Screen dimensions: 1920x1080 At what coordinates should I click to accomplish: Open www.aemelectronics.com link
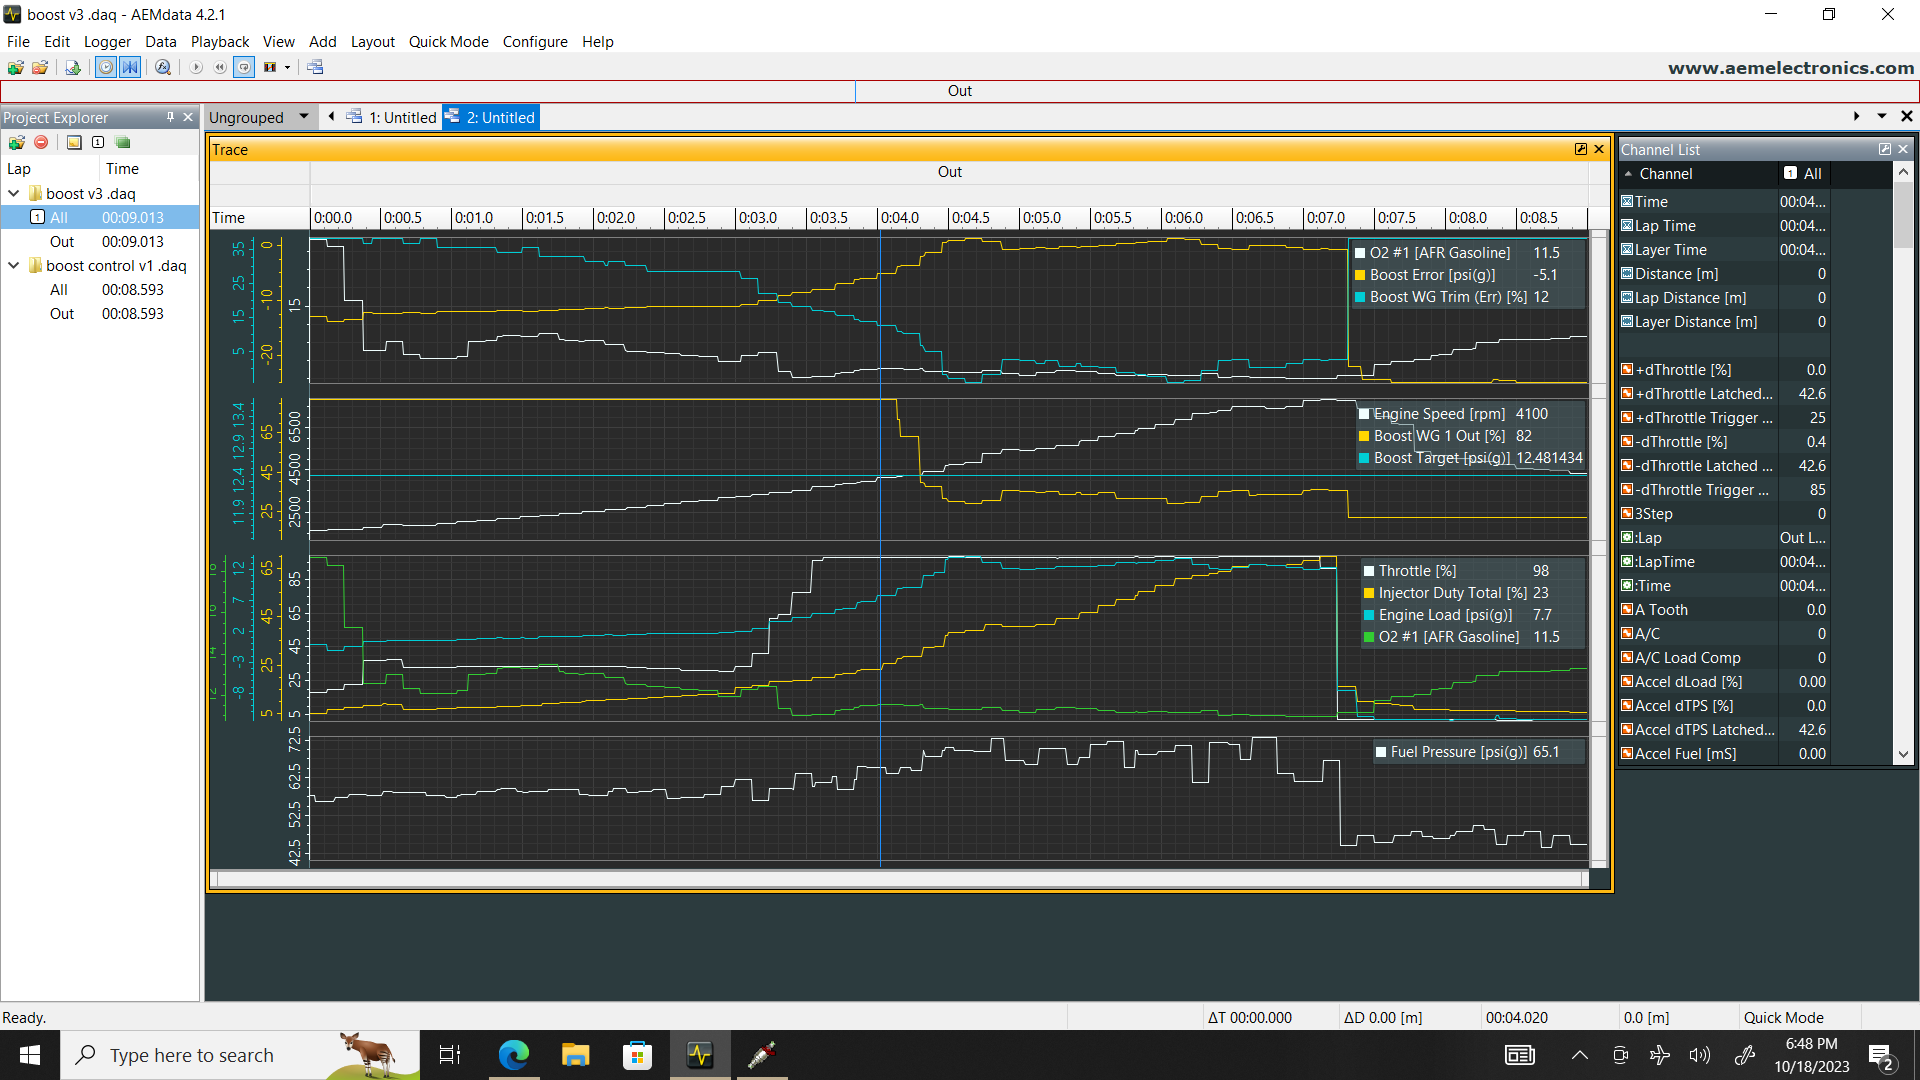(x=1790, y=67)
